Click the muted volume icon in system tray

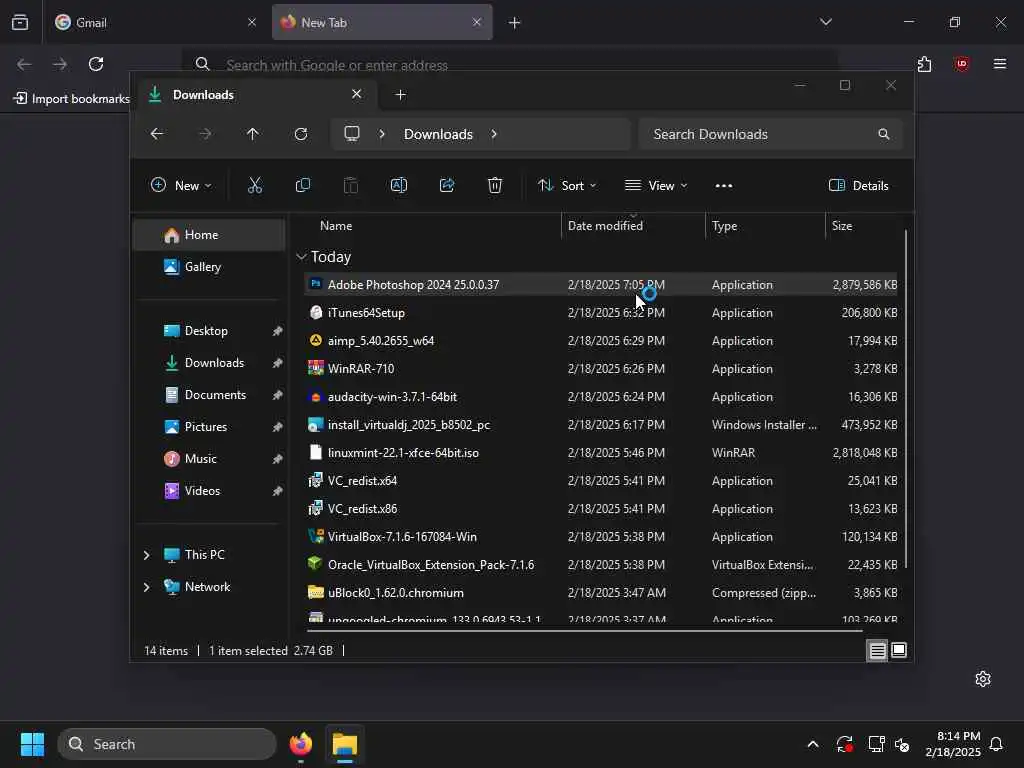click(x=903, y=744)
